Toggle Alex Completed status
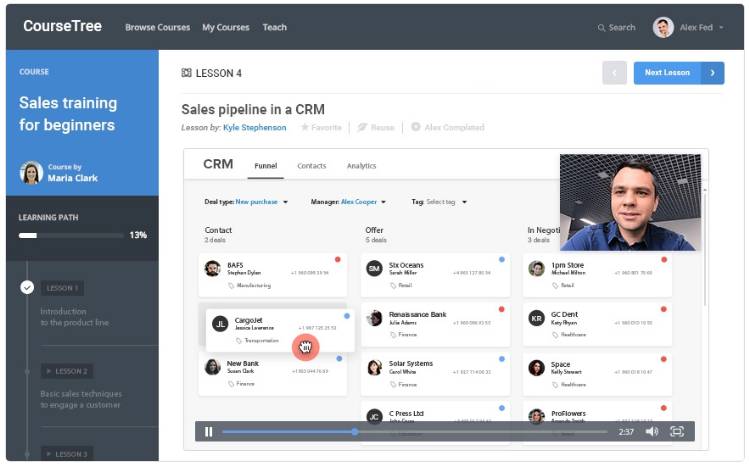749x467 pixels. pyautogui.click(x=448, y=128)
